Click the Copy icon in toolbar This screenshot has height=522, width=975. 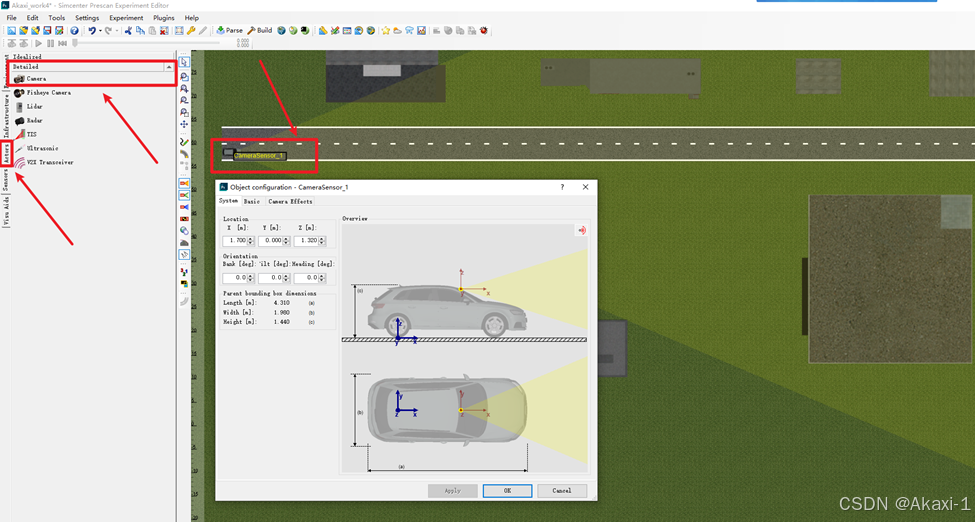pos(141,30)
